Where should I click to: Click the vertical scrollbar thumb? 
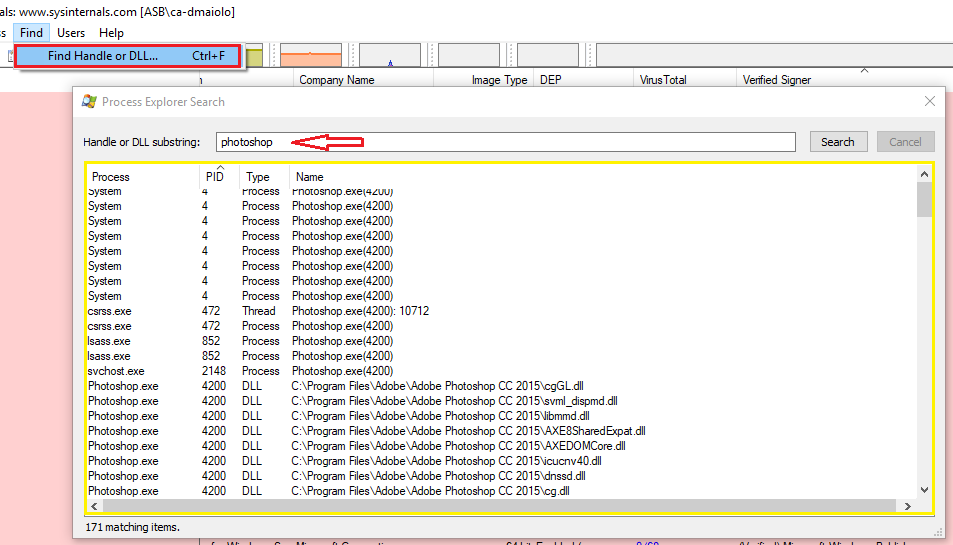click(924, 199)
